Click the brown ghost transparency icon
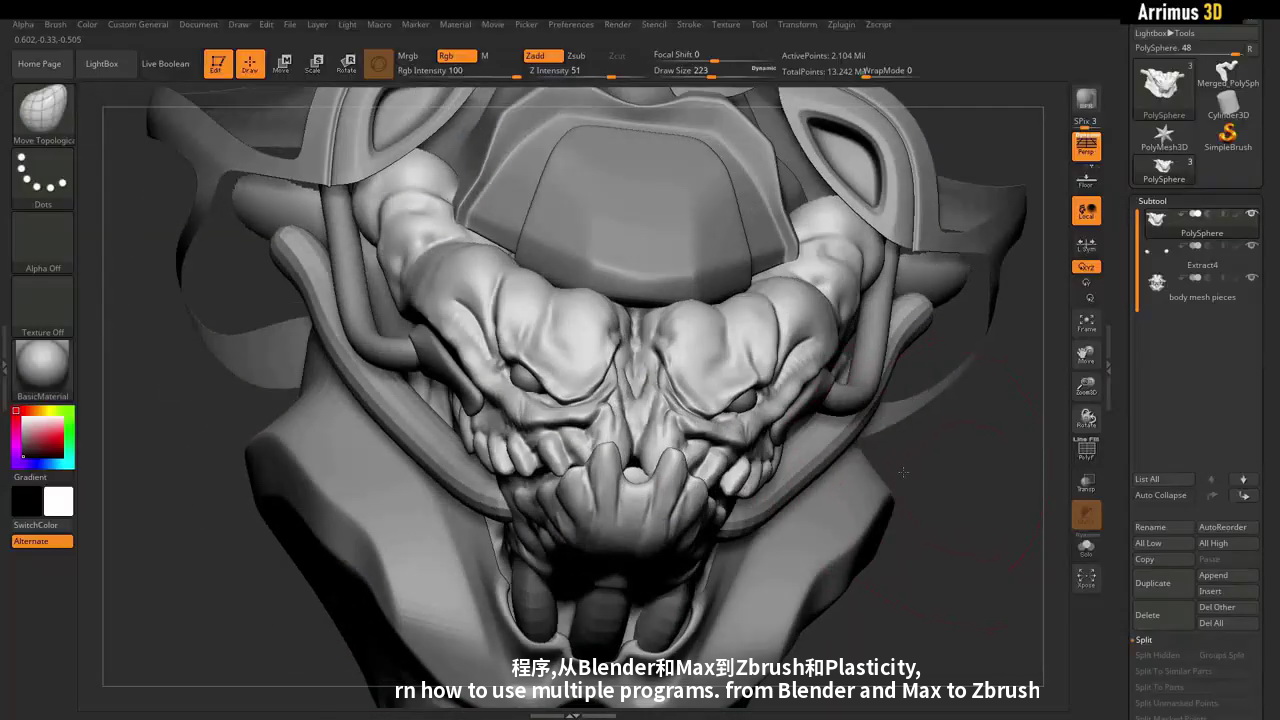 [1086, 515]
